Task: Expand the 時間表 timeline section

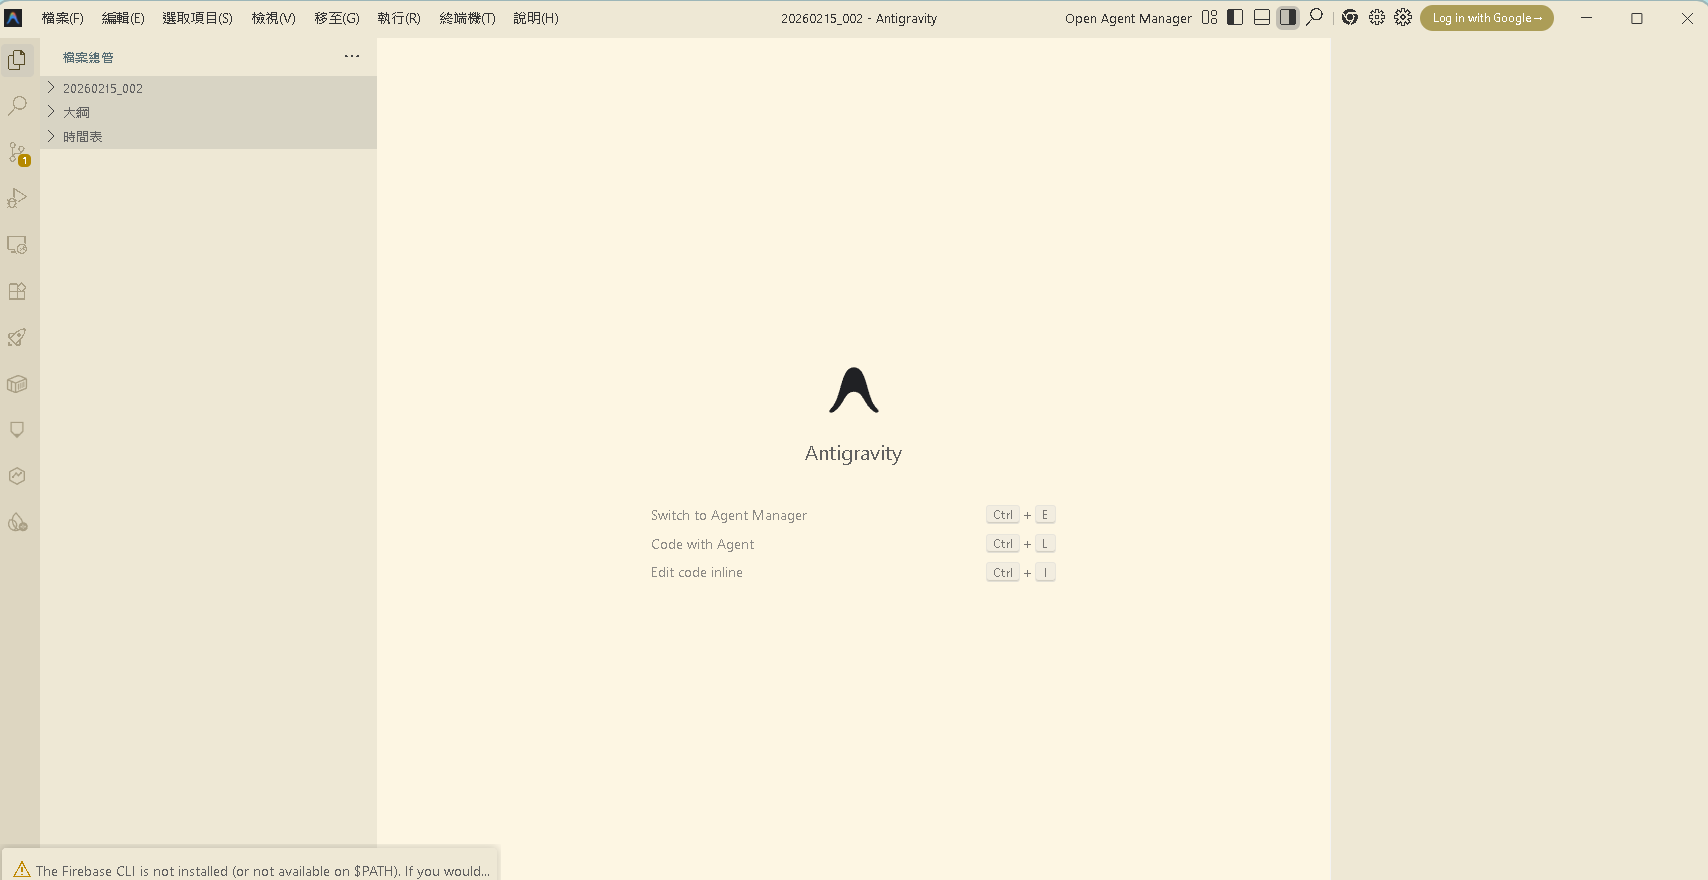Action: click(208, 136)
